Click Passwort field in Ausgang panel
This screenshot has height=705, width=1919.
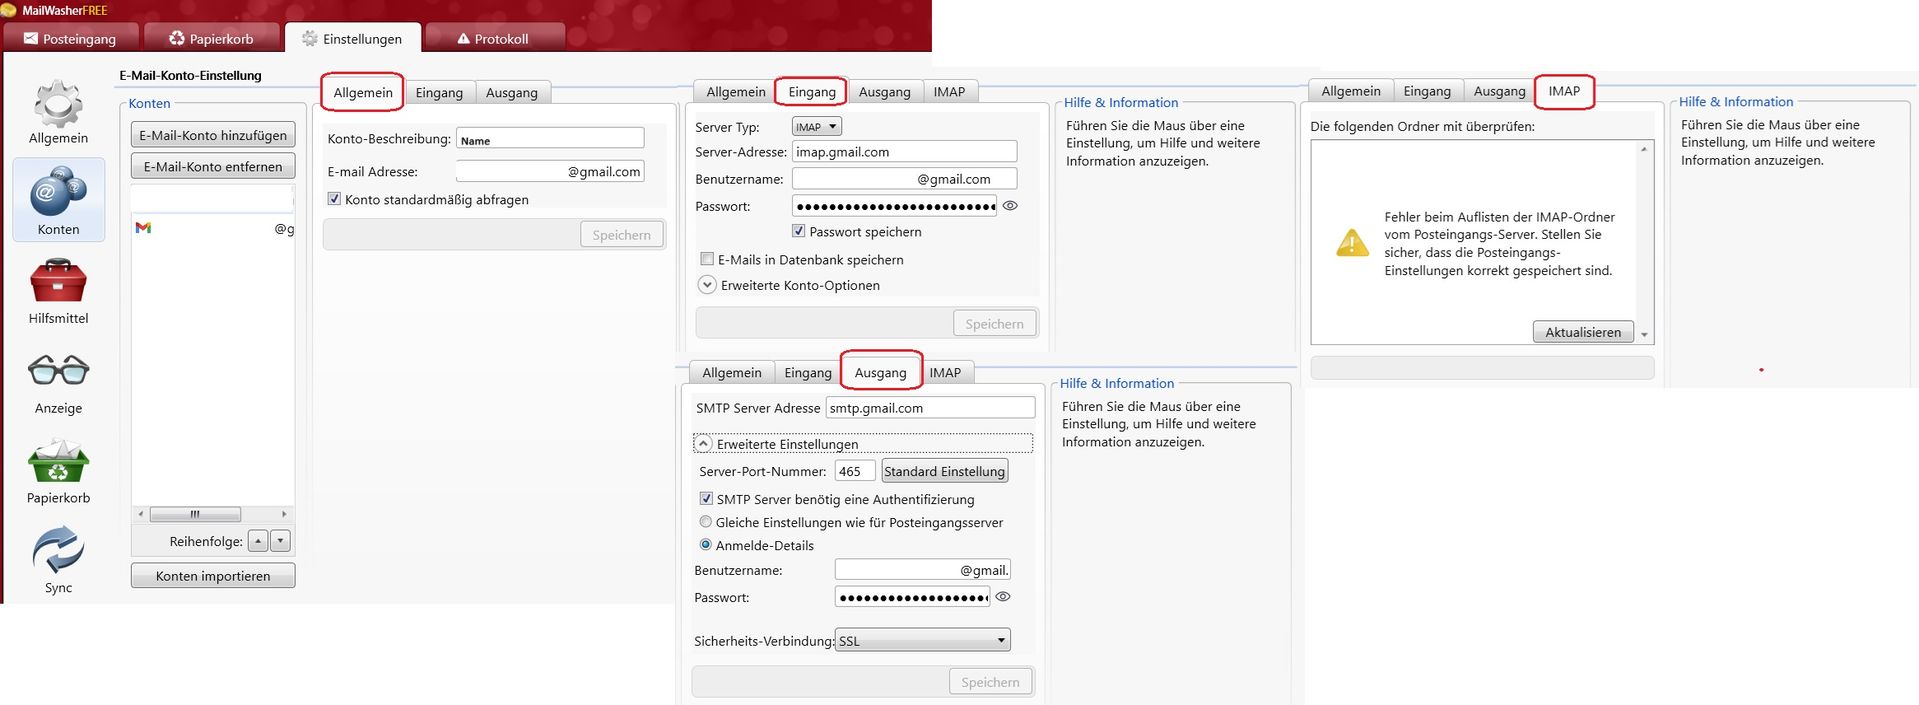(x=912, y=597)
